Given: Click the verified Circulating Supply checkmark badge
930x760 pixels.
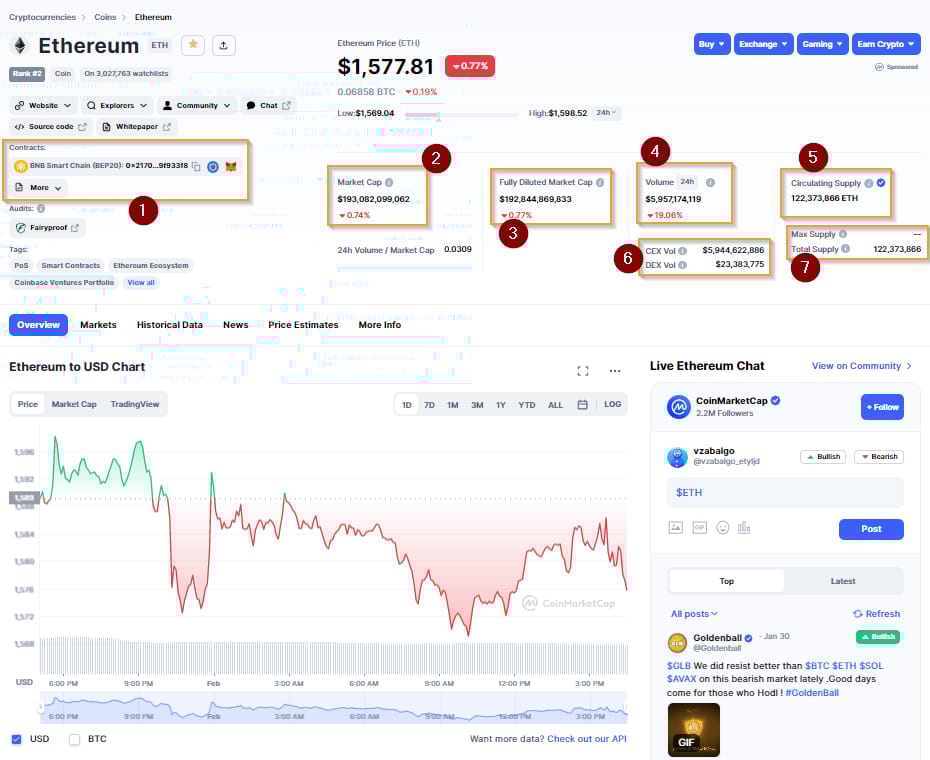Looking at the screenshot, I should tap(881, 183).
